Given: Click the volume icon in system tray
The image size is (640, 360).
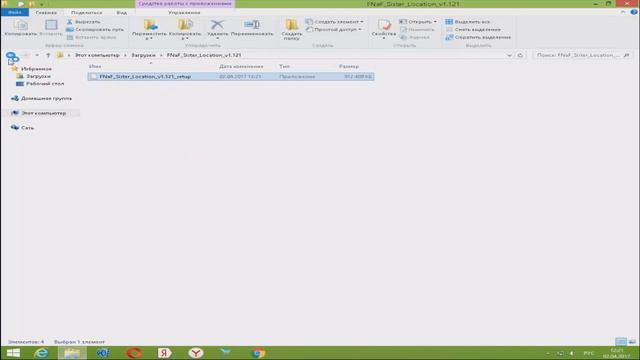Looking at the screenshot, I should [571, 353].
